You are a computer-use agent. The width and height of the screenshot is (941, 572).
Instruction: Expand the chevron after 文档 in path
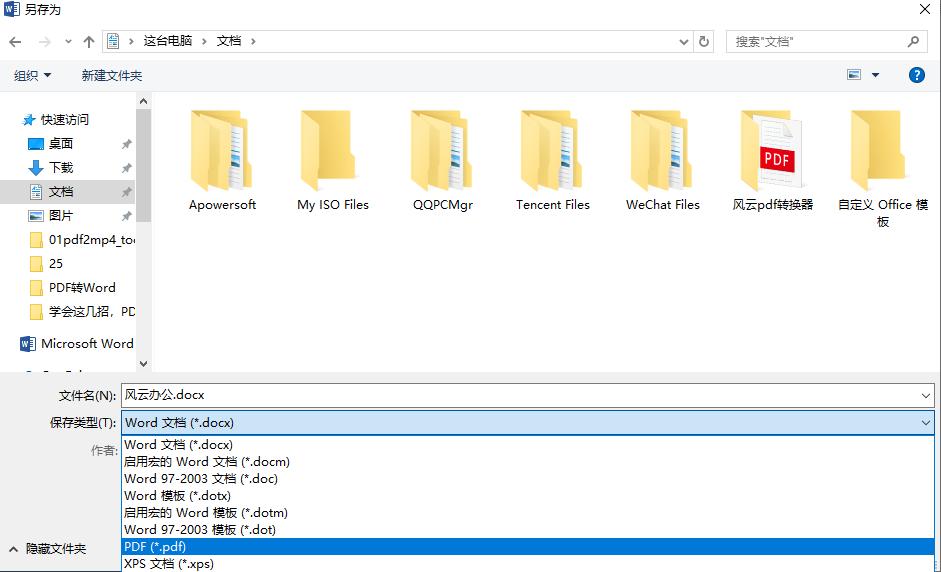point(253,41)
